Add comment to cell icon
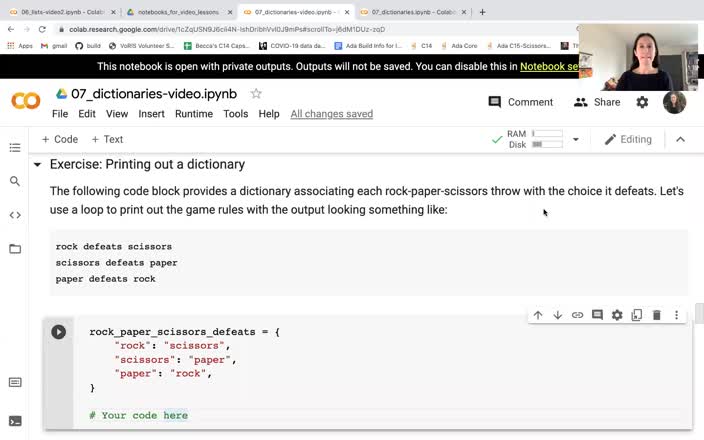Image resolution: width=704 pixels, height=440 pixels. [597, 315]
